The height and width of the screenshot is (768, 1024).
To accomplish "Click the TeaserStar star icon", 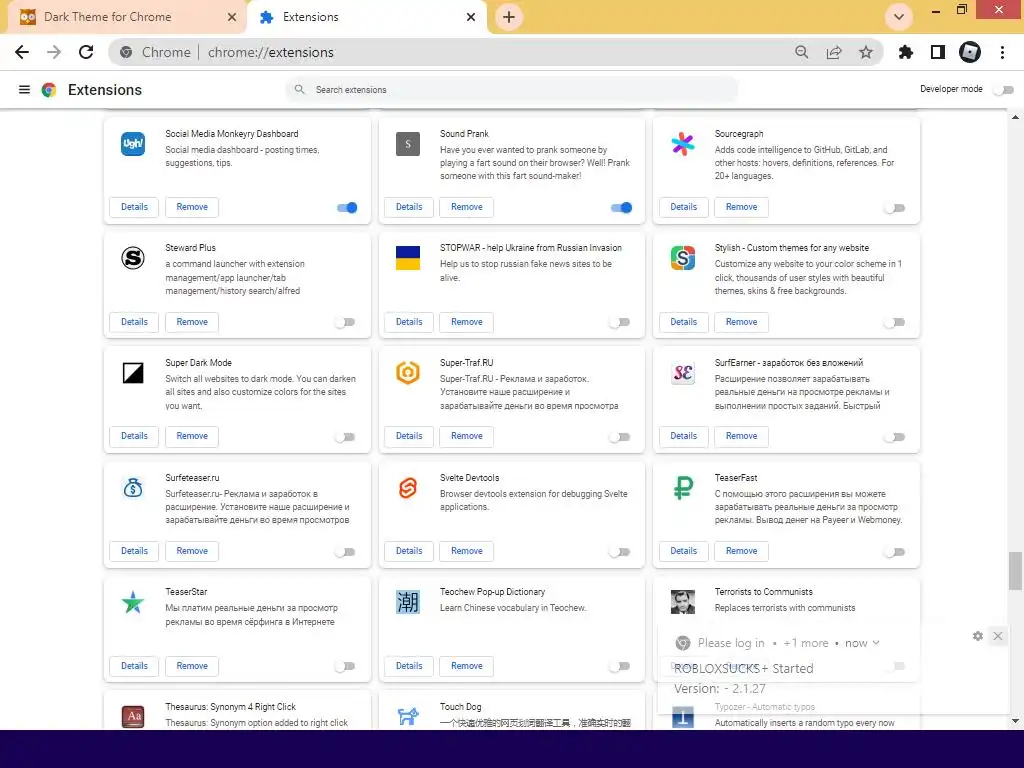I will tap(133, 602).
